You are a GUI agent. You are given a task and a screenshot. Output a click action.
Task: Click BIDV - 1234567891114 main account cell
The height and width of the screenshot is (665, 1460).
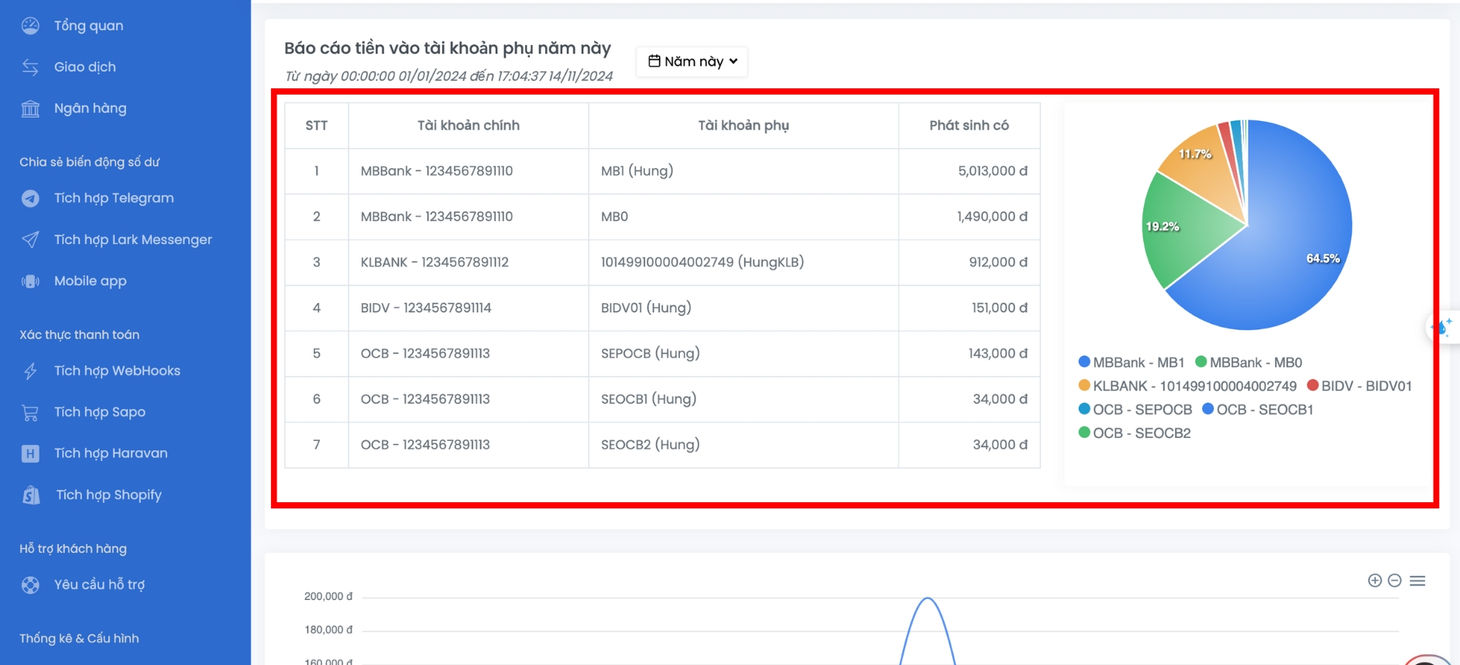[x=469, y=308]
